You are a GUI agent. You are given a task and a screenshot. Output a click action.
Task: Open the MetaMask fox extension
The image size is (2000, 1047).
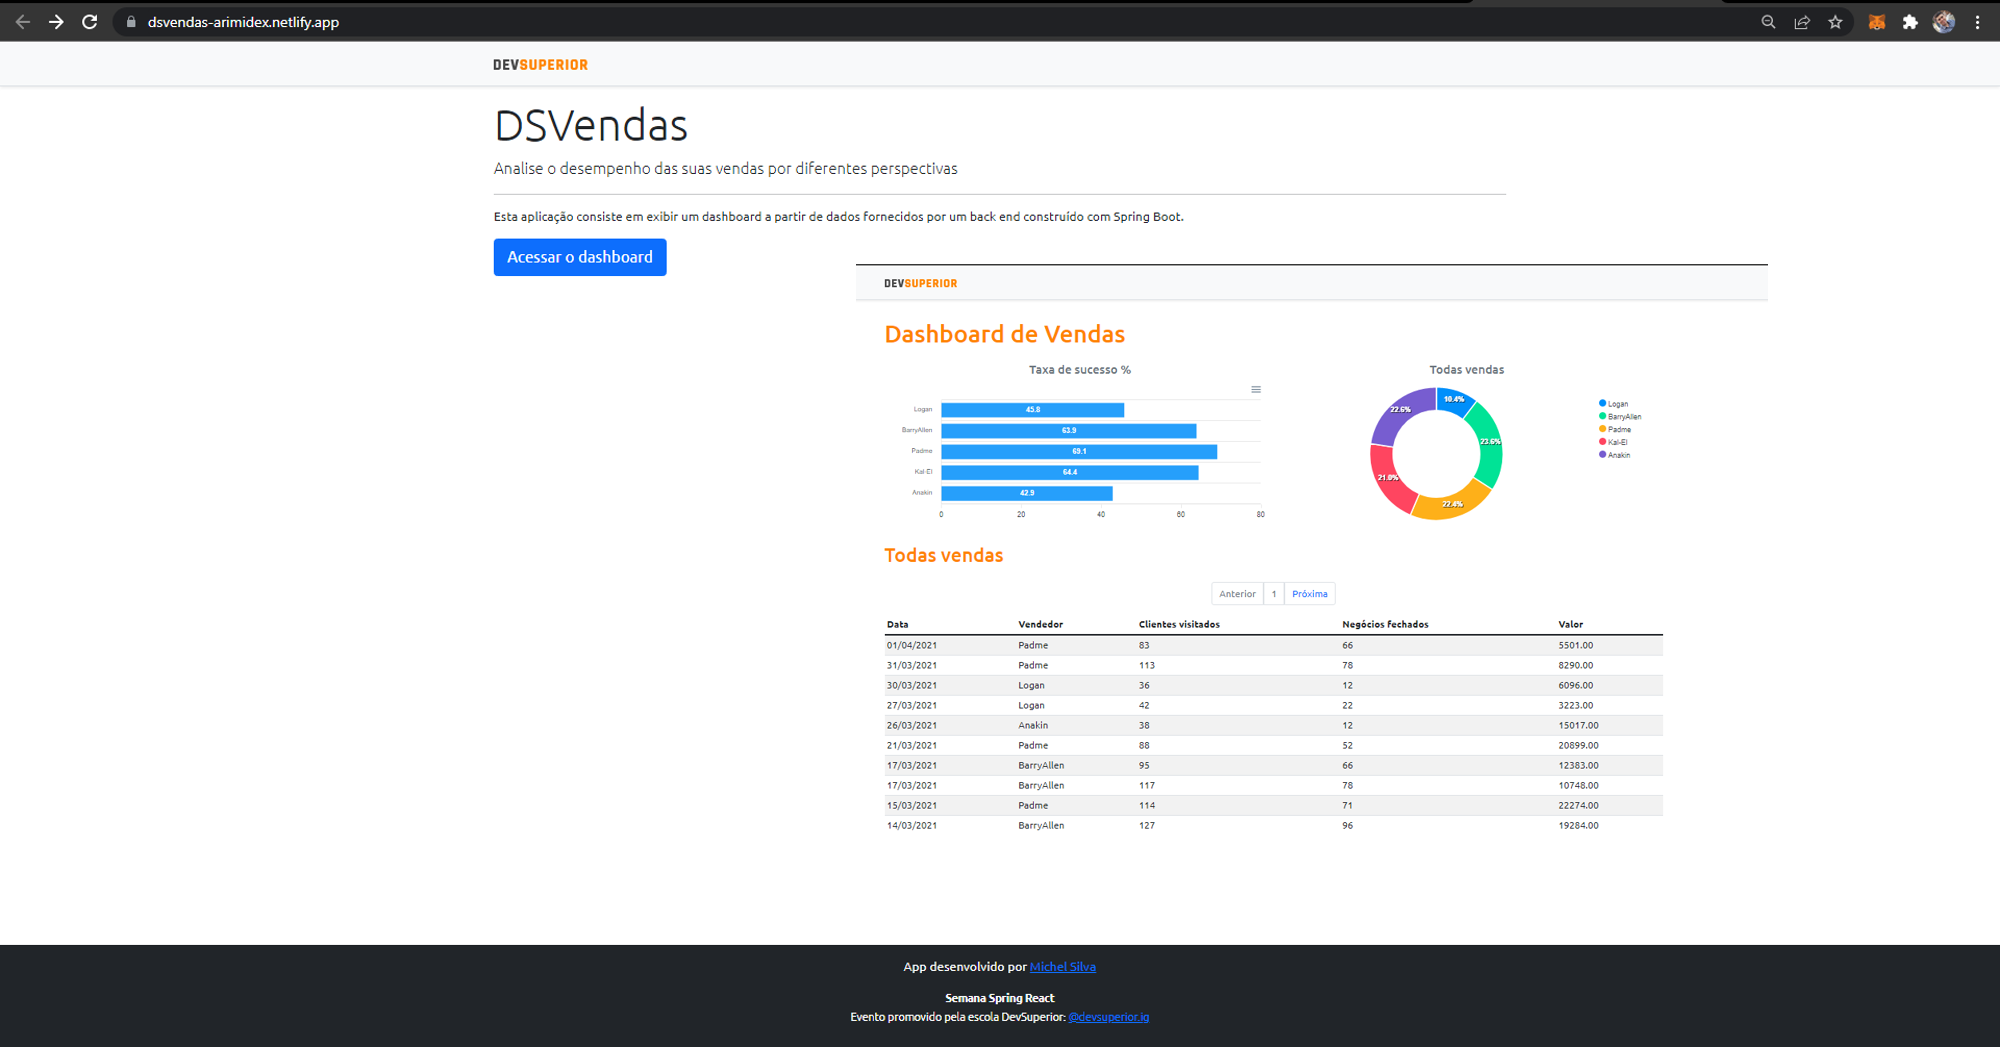[1876, 22]
